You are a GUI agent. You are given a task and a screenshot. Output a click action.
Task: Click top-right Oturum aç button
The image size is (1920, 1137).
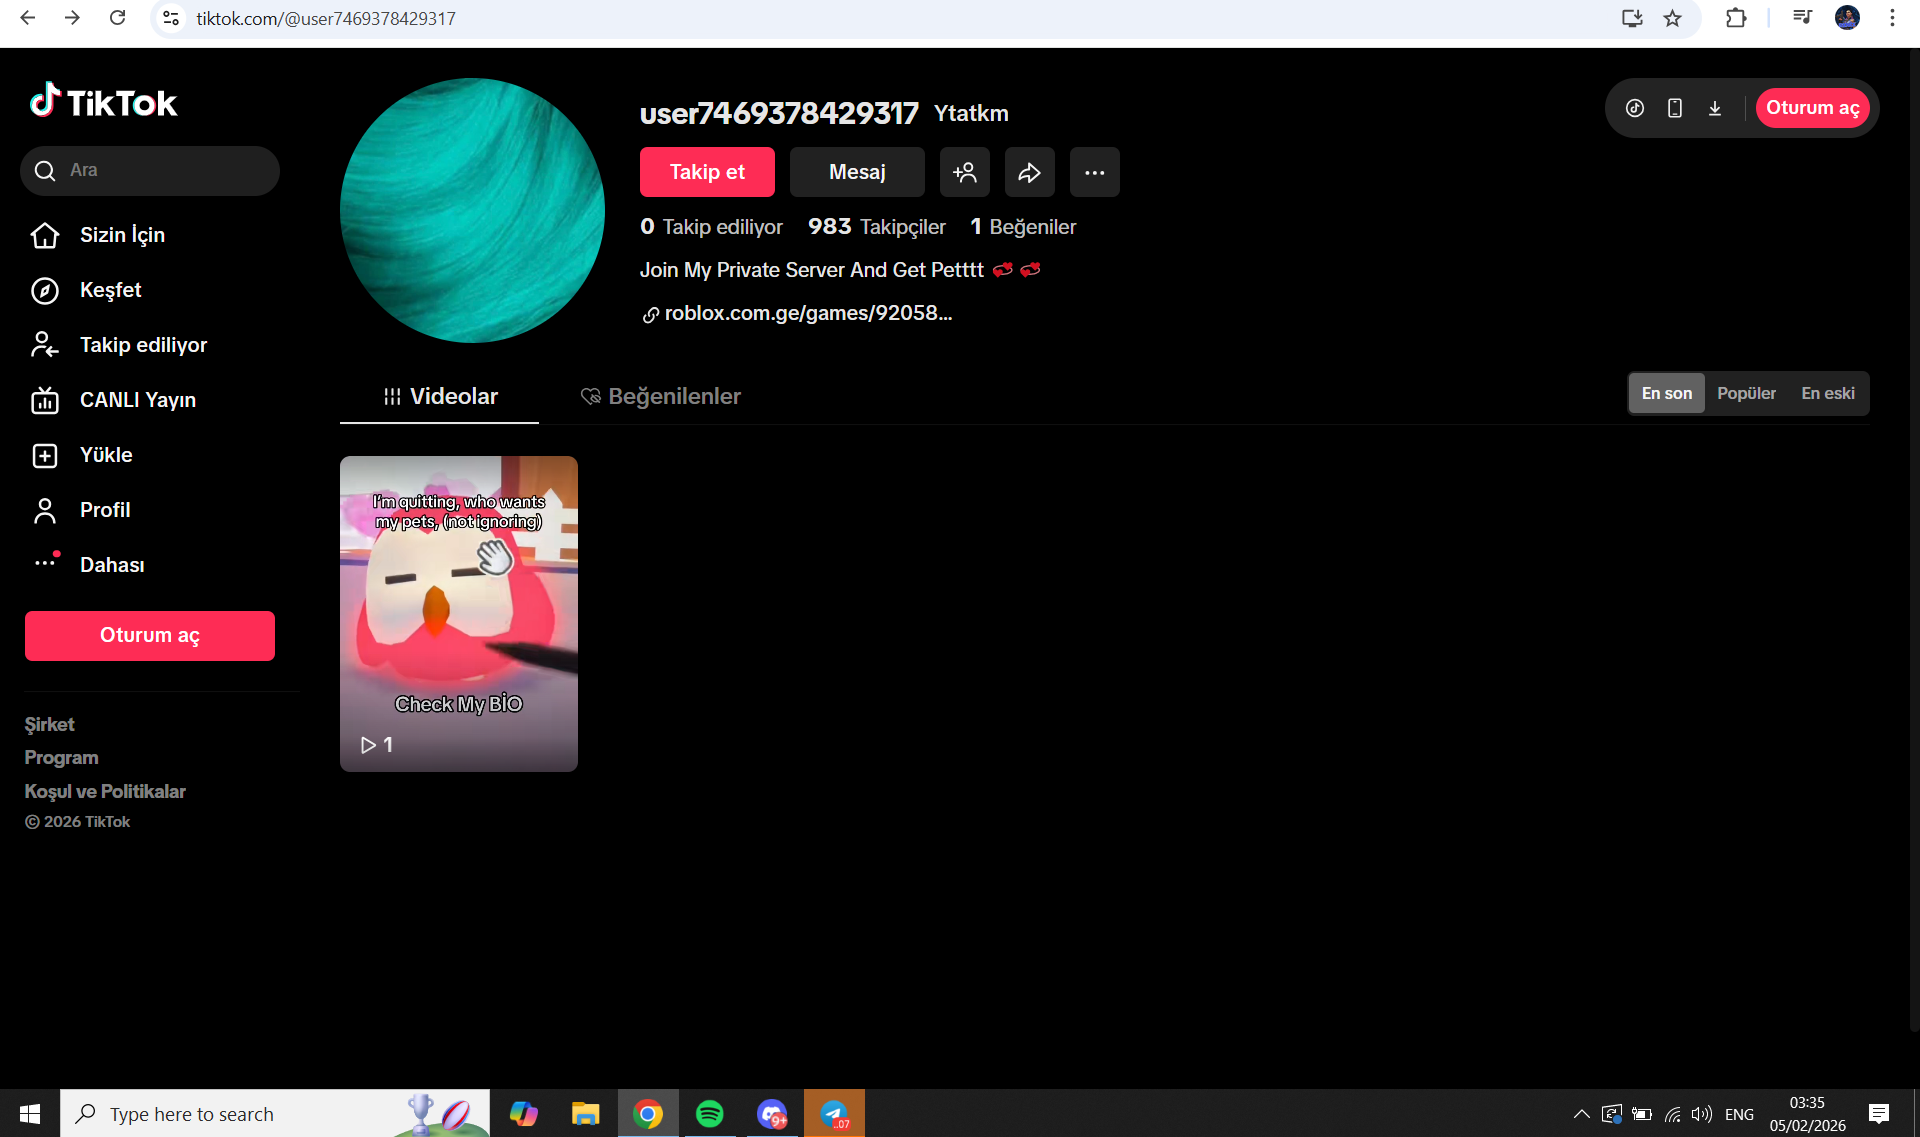pyautogui.click(x=1812, y=108)
